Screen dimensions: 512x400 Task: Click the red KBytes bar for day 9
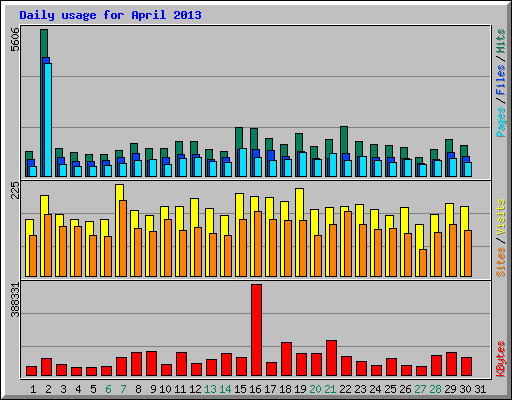click(151, 364)
